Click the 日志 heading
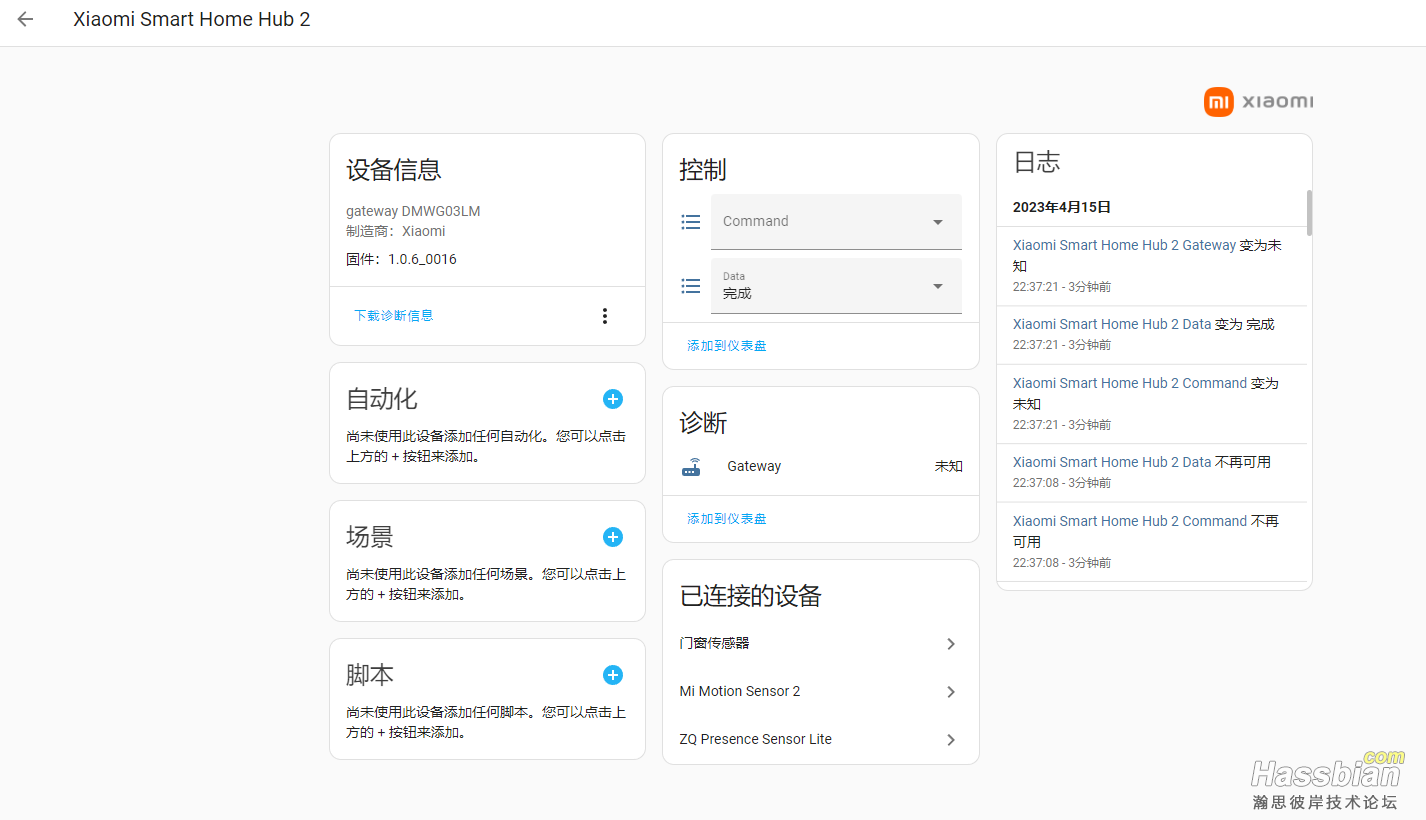 pos(1037,163)
